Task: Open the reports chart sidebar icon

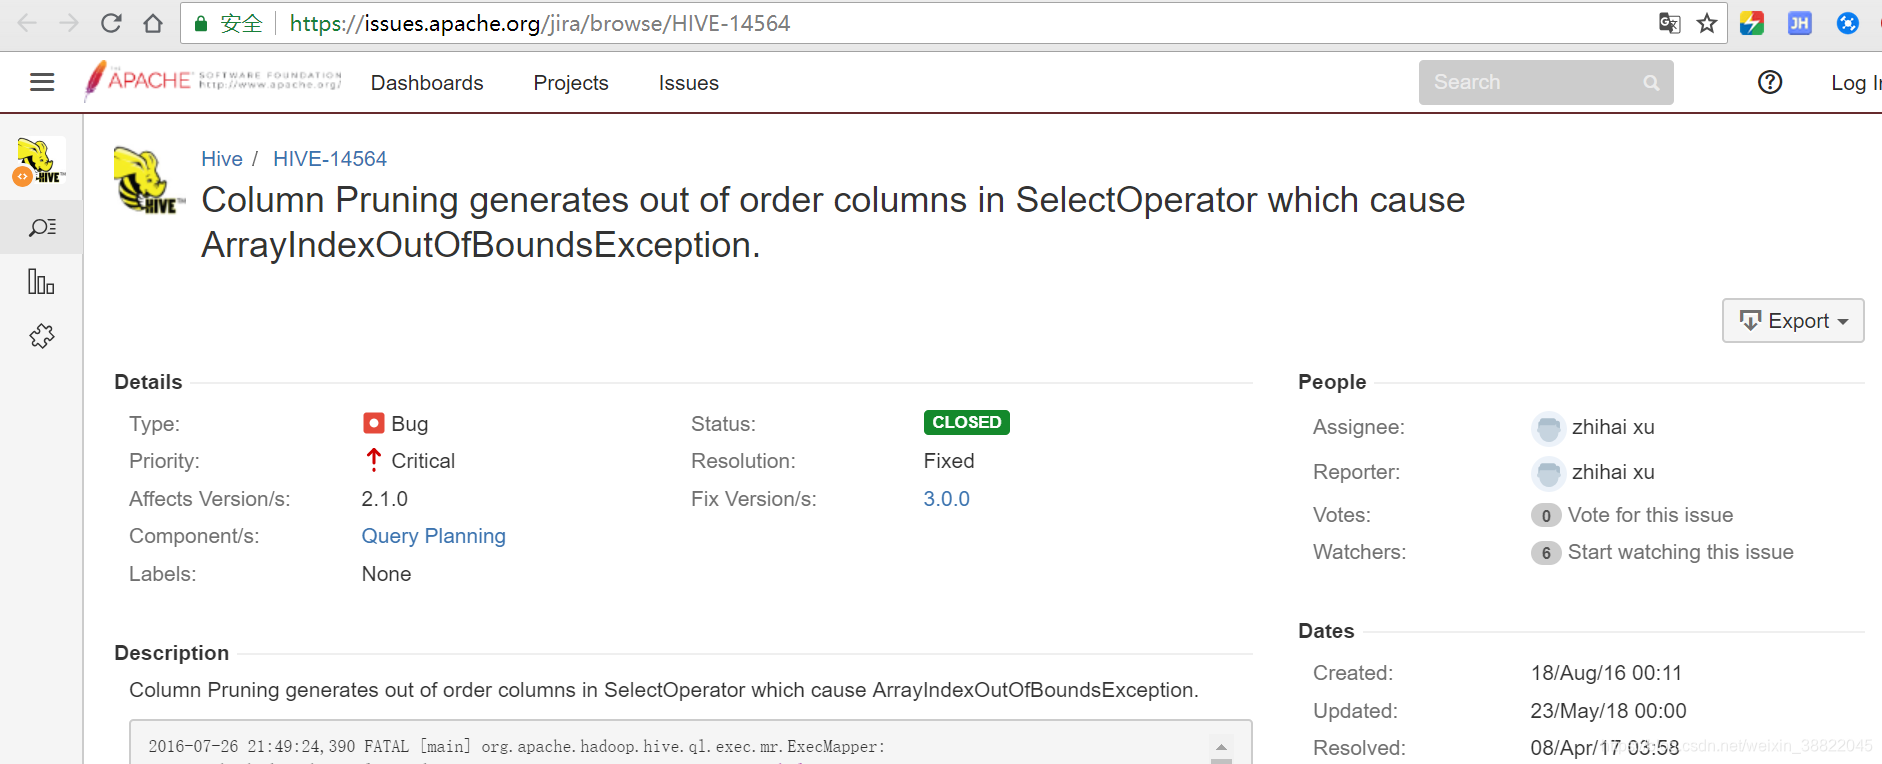Action: (41, 282)
